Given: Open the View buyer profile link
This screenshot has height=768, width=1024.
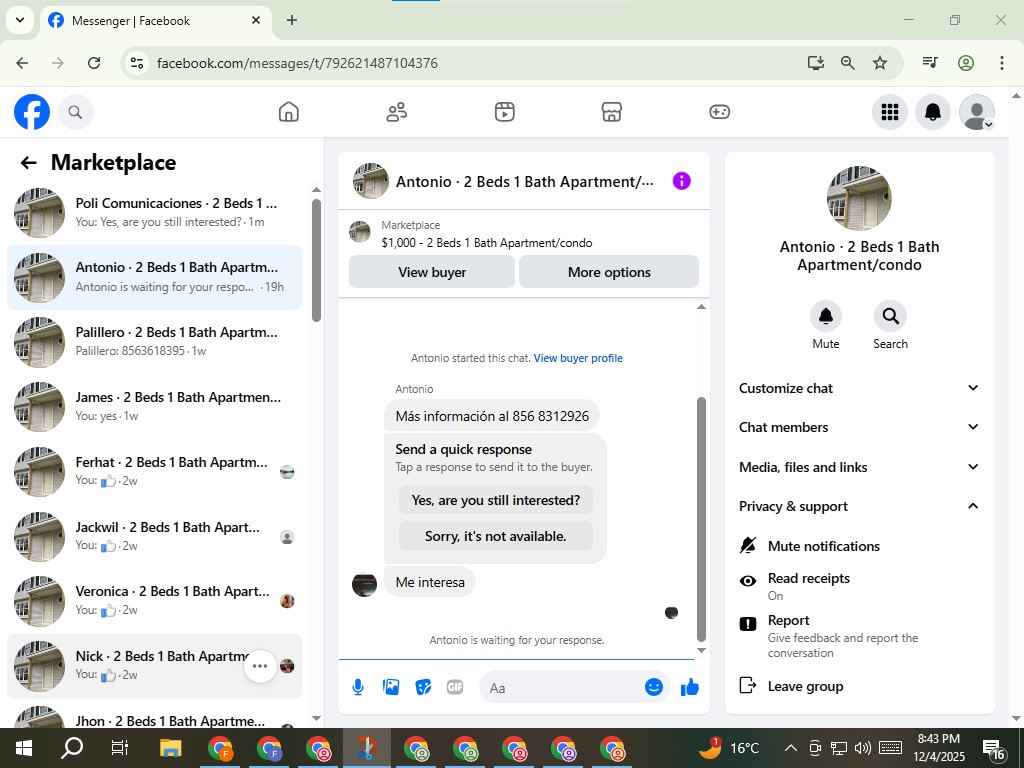Looking at the screenshot, I should (578, 358).
